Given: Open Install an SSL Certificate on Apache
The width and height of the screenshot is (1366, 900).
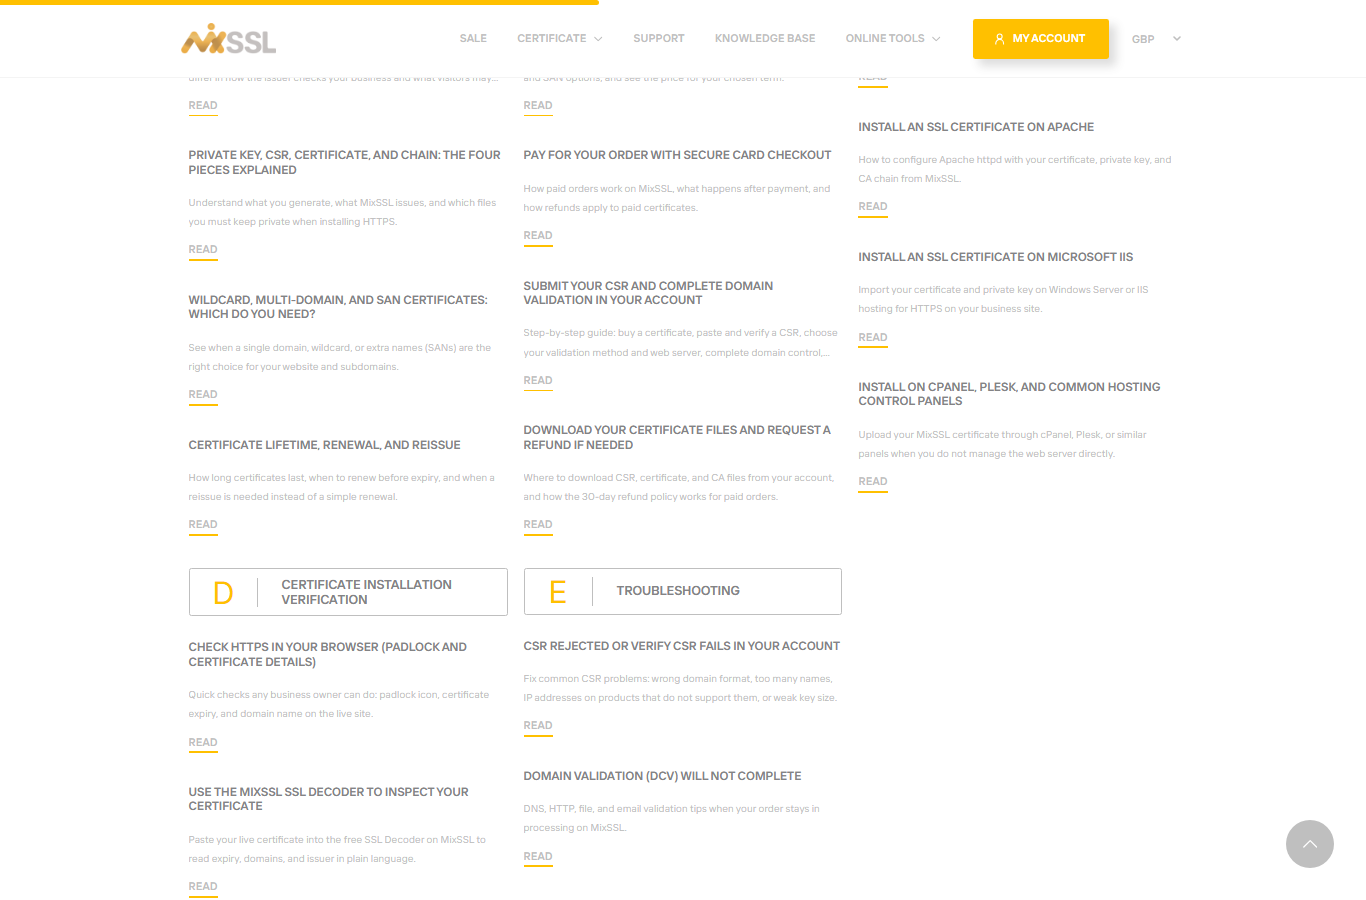Looking at the screenshot, I should (976, 127).
